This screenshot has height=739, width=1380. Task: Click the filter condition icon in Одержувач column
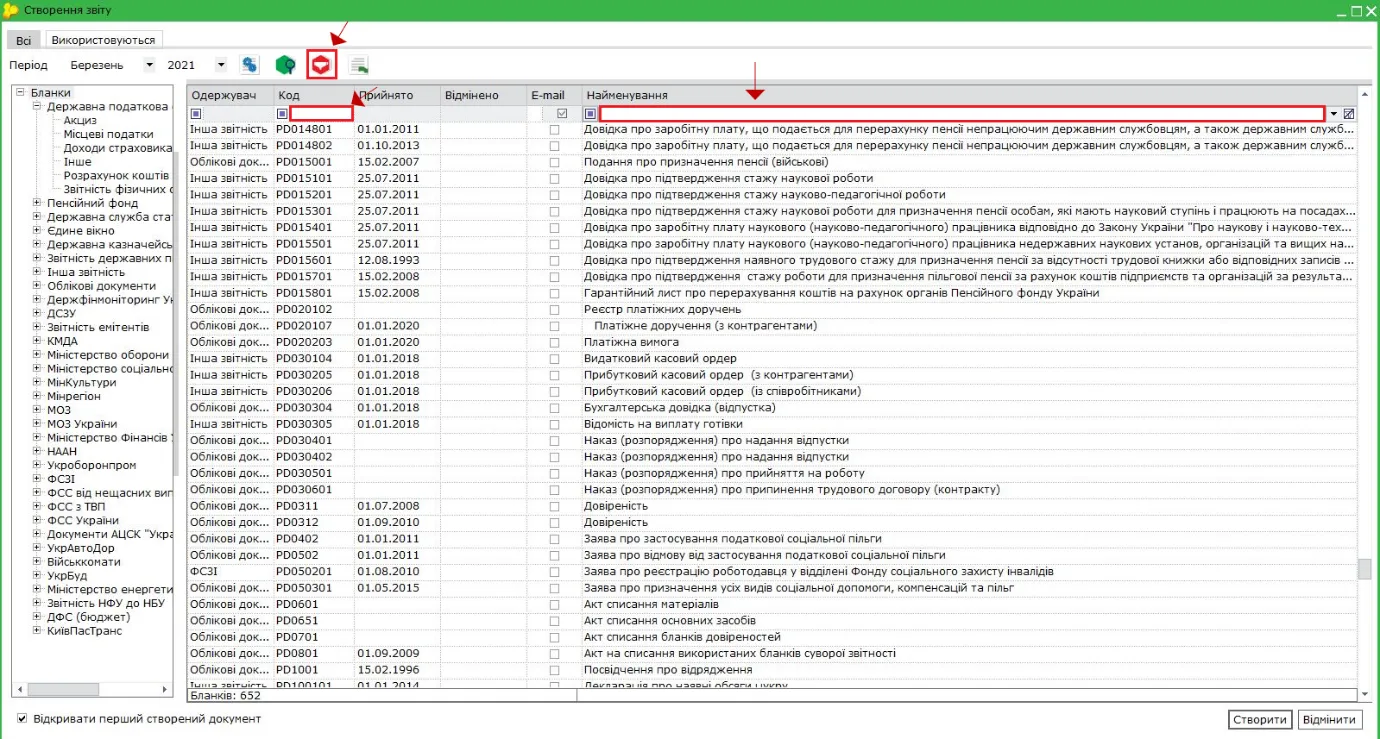[195, 114]
